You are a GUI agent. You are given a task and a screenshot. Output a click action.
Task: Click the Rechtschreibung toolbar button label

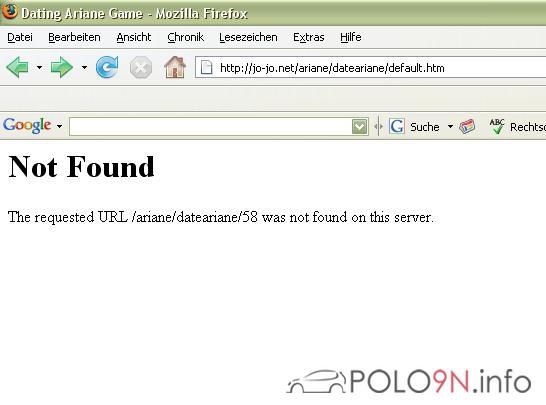pyautogui.click(x=528, y=127)
